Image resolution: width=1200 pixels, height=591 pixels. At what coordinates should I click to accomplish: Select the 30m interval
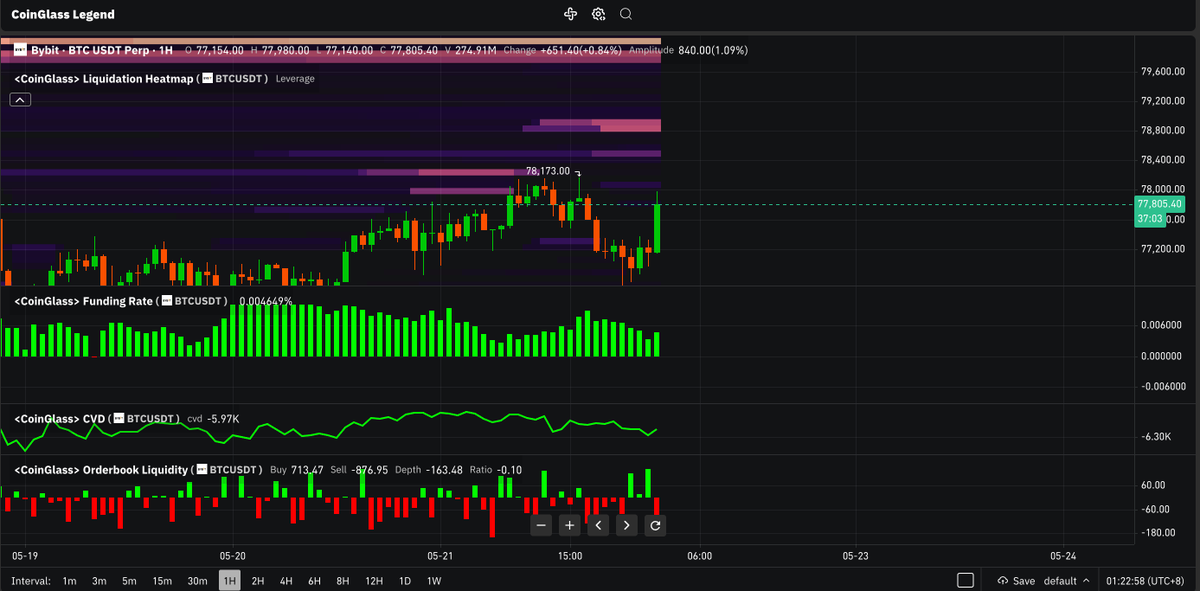[197, 581]
